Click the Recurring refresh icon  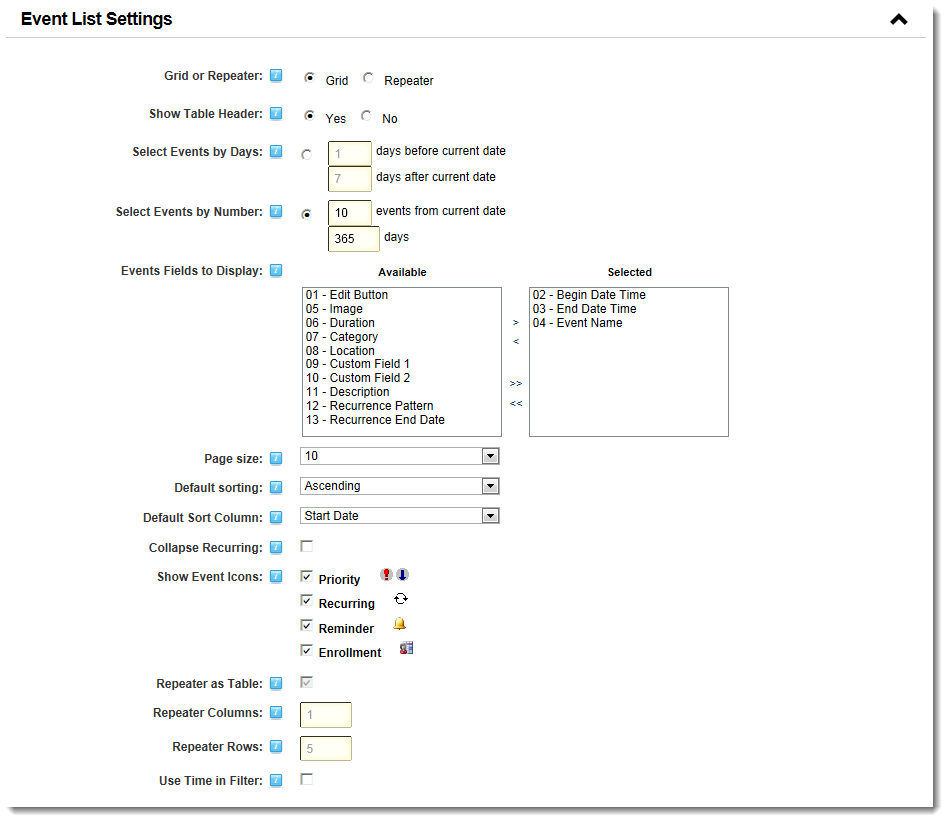point(400,598)
